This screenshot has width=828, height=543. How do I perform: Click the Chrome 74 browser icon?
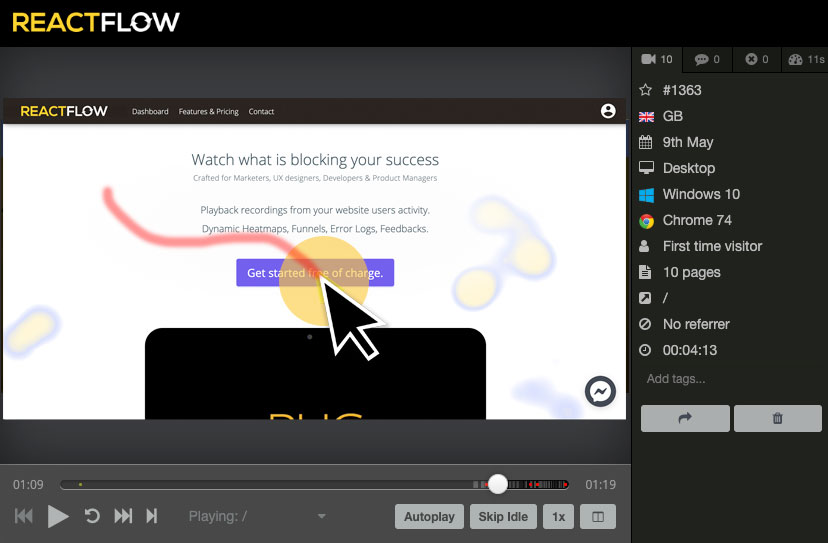646,221
